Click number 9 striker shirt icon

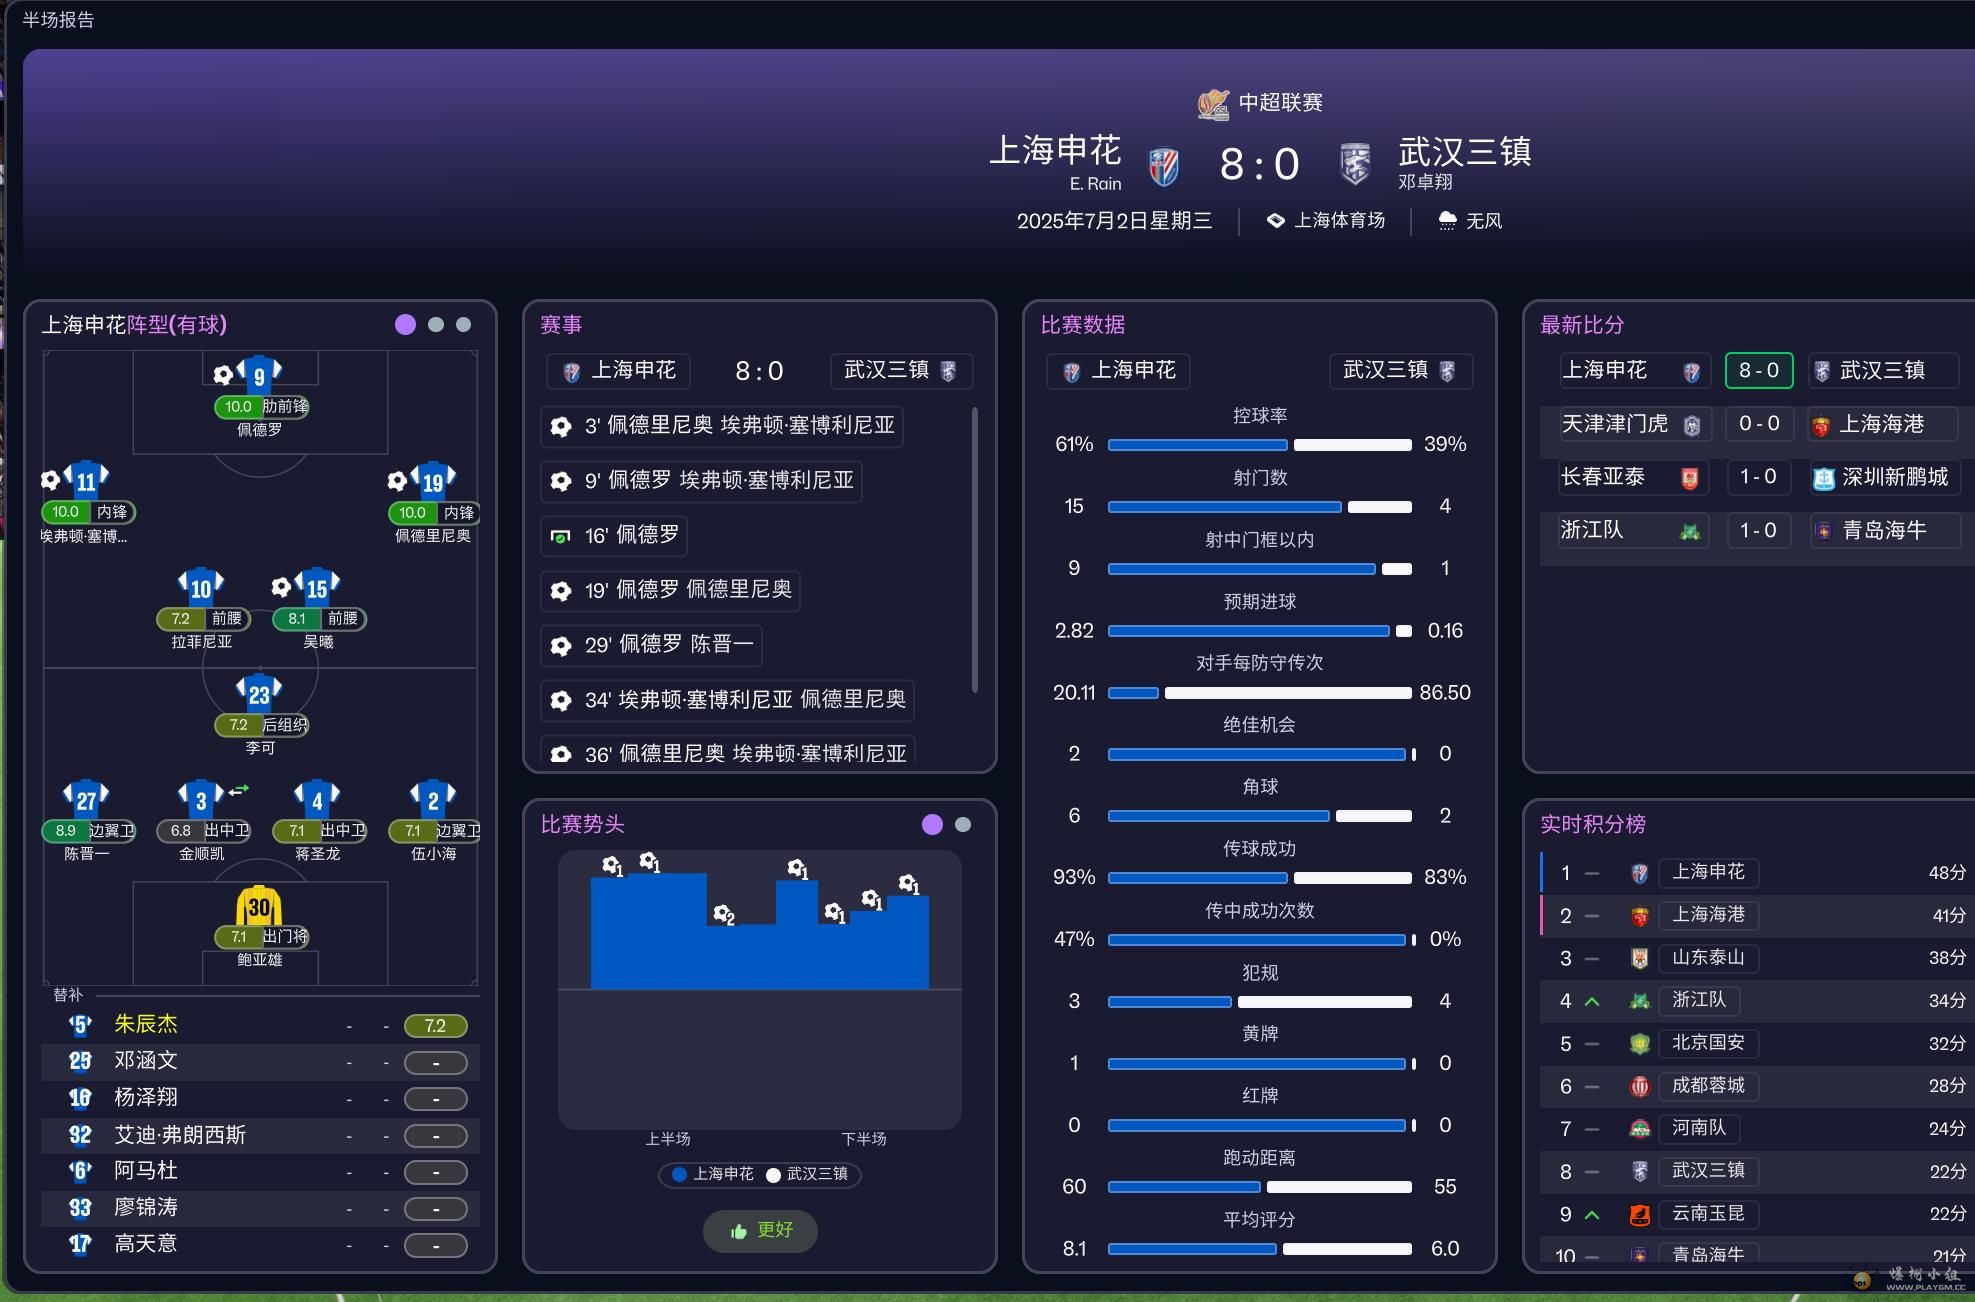pyautogui.click(x=260, y=374)
